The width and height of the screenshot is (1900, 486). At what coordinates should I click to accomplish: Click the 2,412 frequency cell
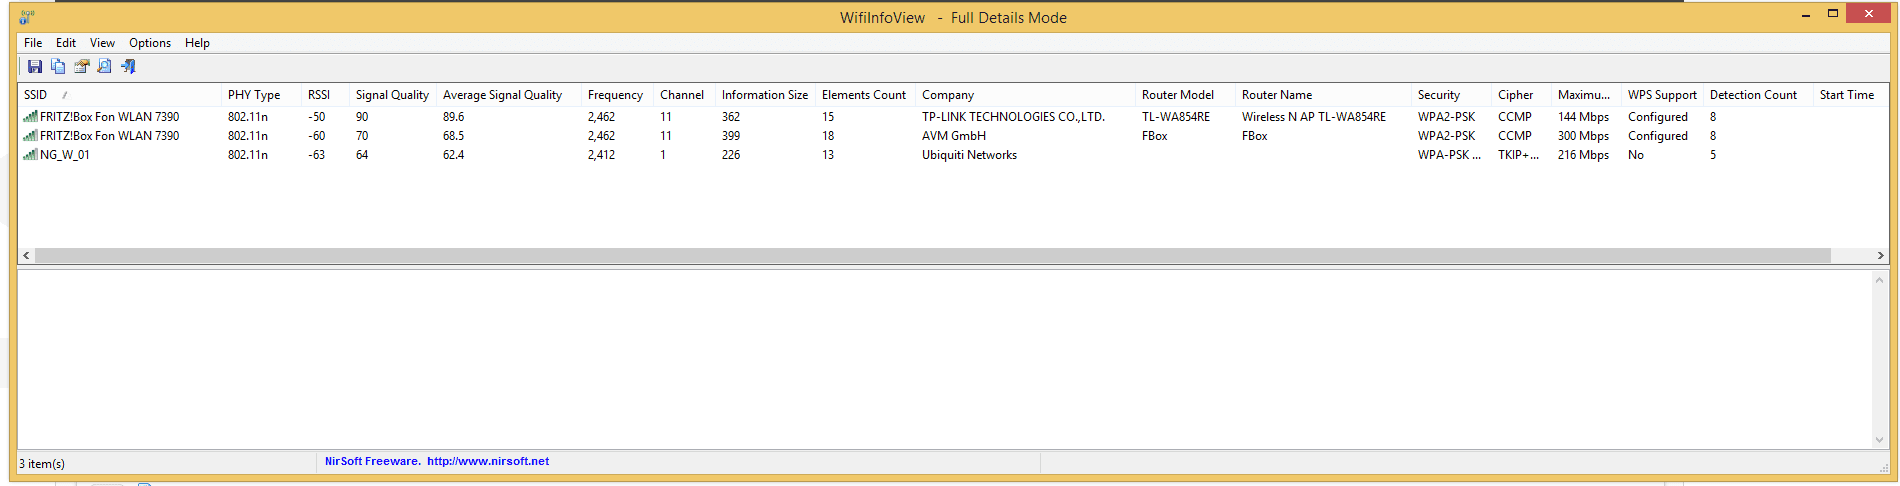click(x=601, y=155)
